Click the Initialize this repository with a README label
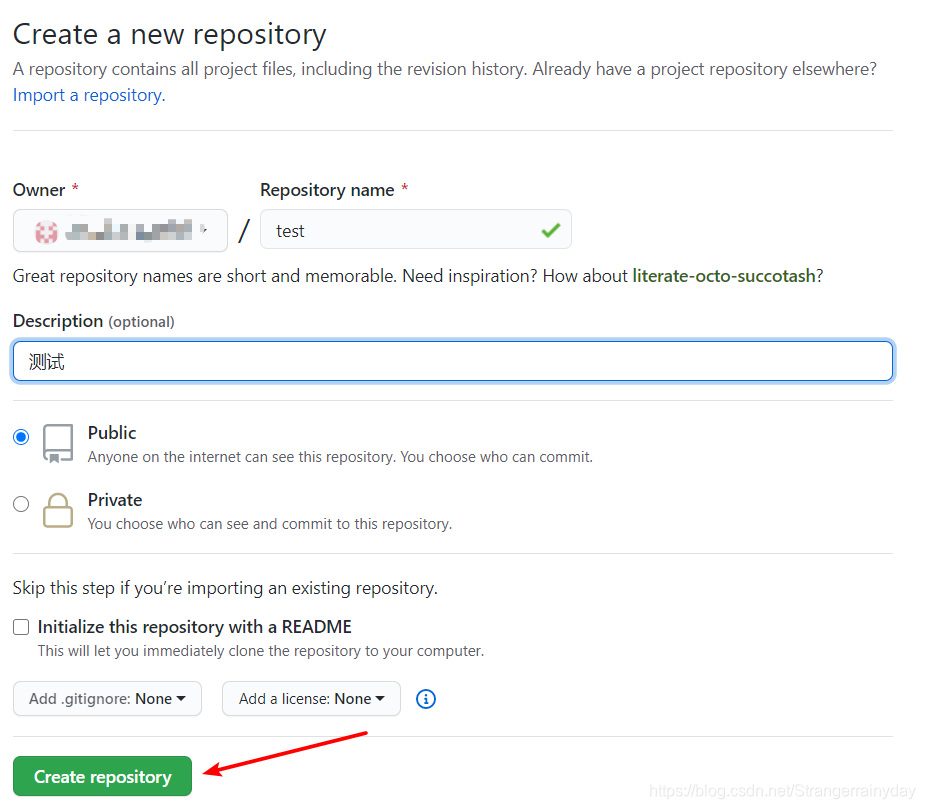 point(195,627)
